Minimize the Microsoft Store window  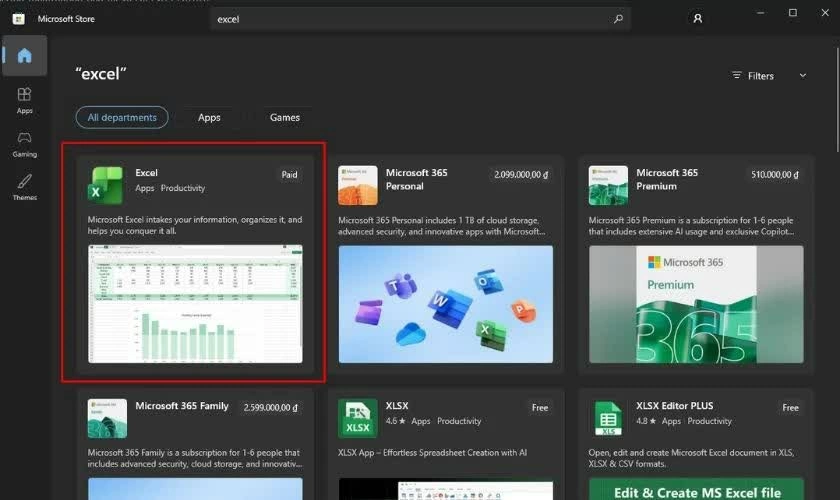pyautogui.click(x=761, y=13)
